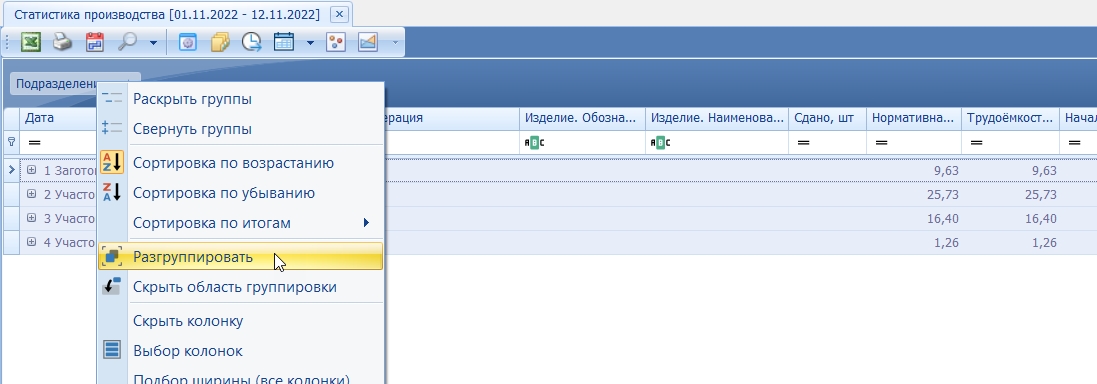The width and height of the screenshot is (1097, 384).
Task: Click the stacked yellow documents icon
Action: [220, 42]
